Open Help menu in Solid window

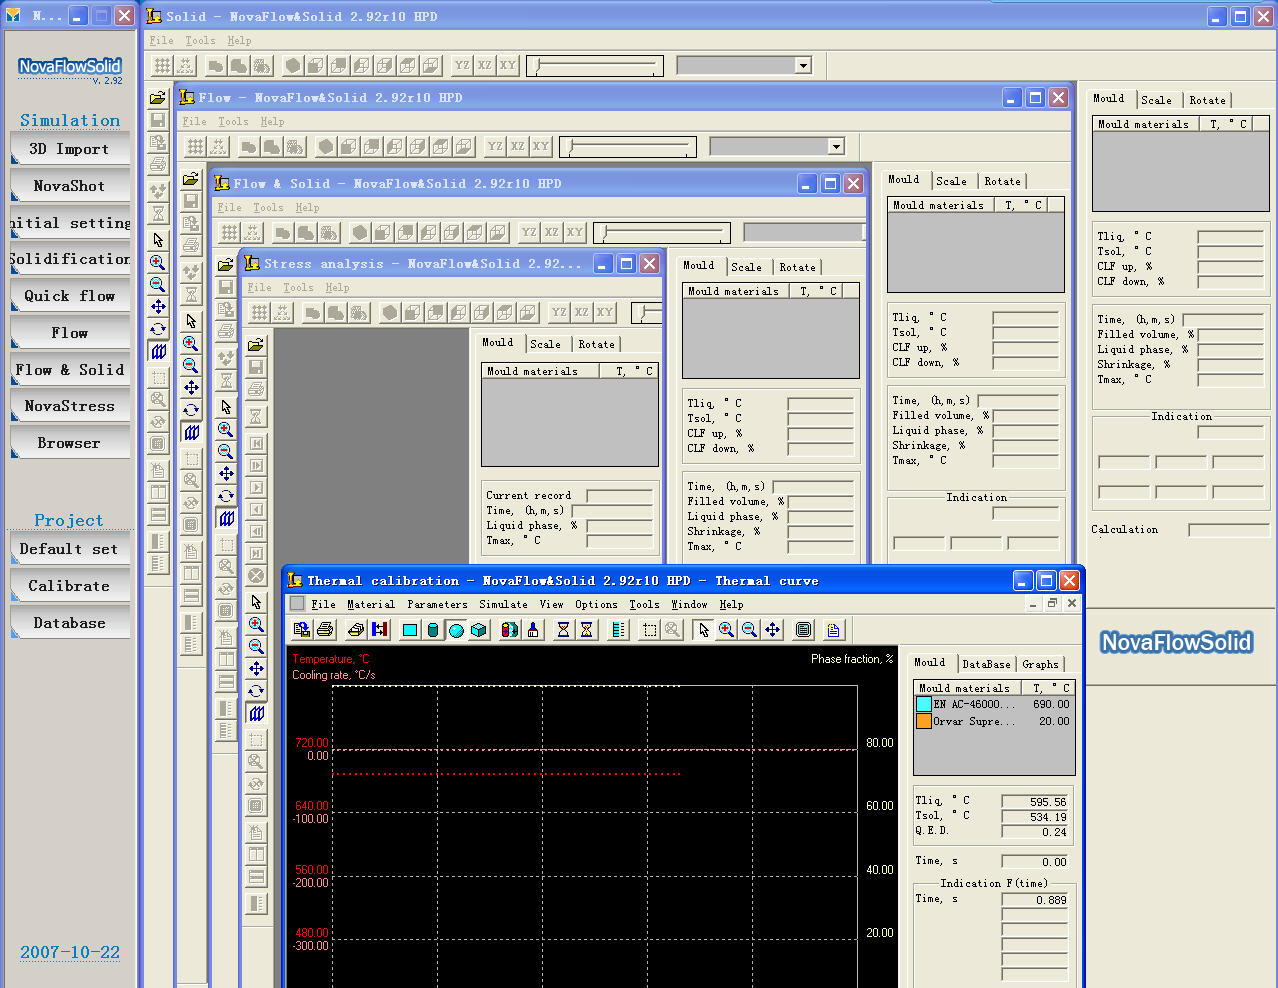coord(239,41)
